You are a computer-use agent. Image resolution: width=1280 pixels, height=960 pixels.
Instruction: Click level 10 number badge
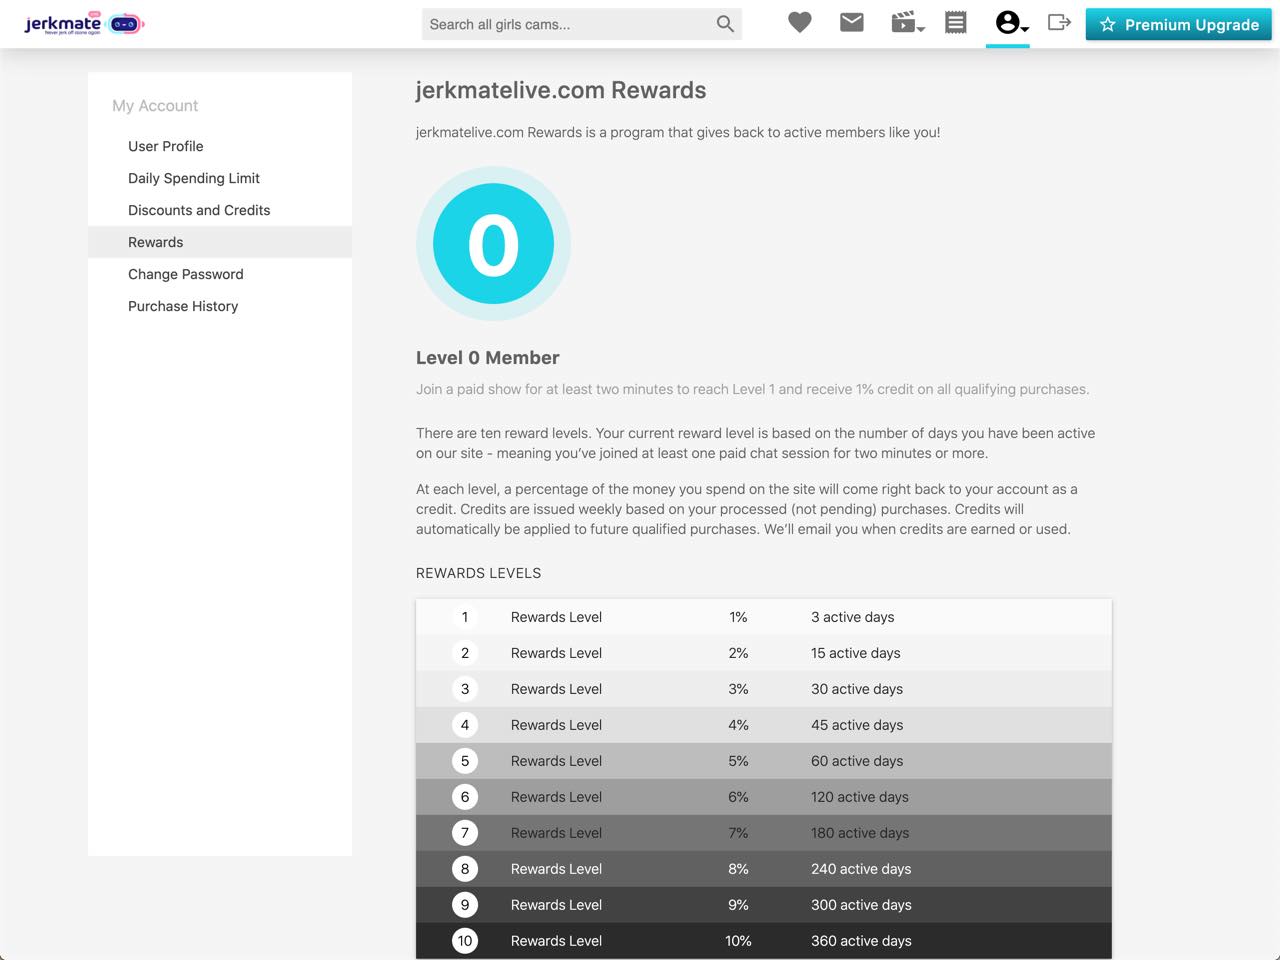point(465,941)
